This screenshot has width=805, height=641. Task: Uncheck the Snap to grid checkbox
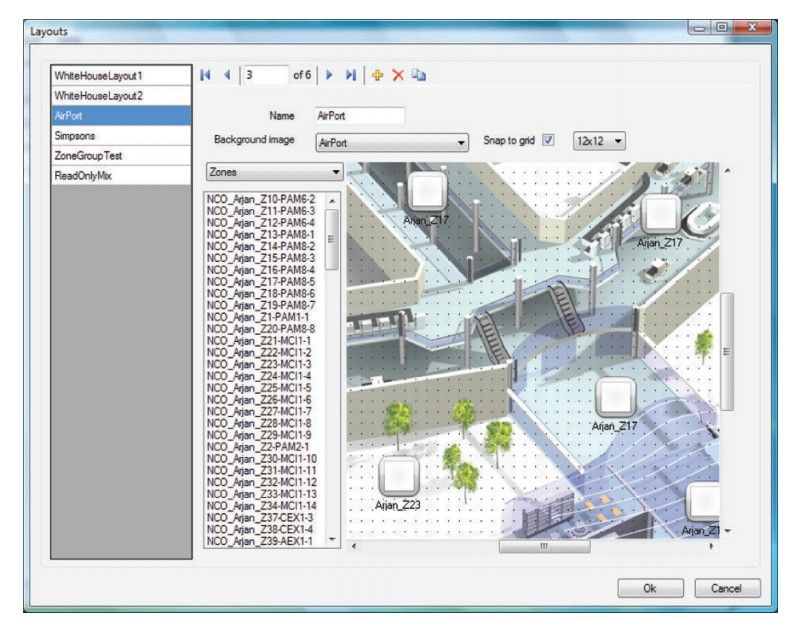tap(547, 141)
